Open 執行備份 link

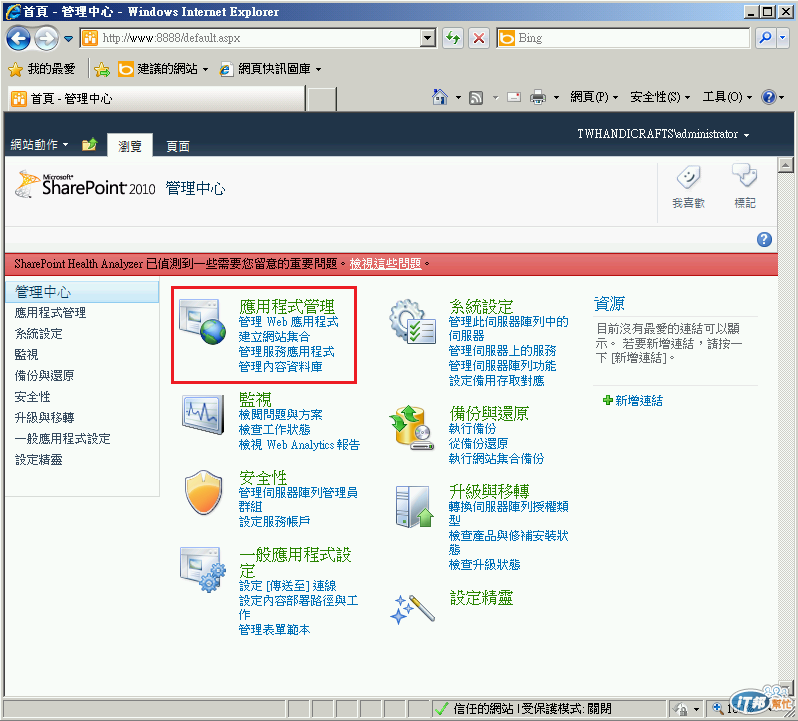click(x=472, y=429)
